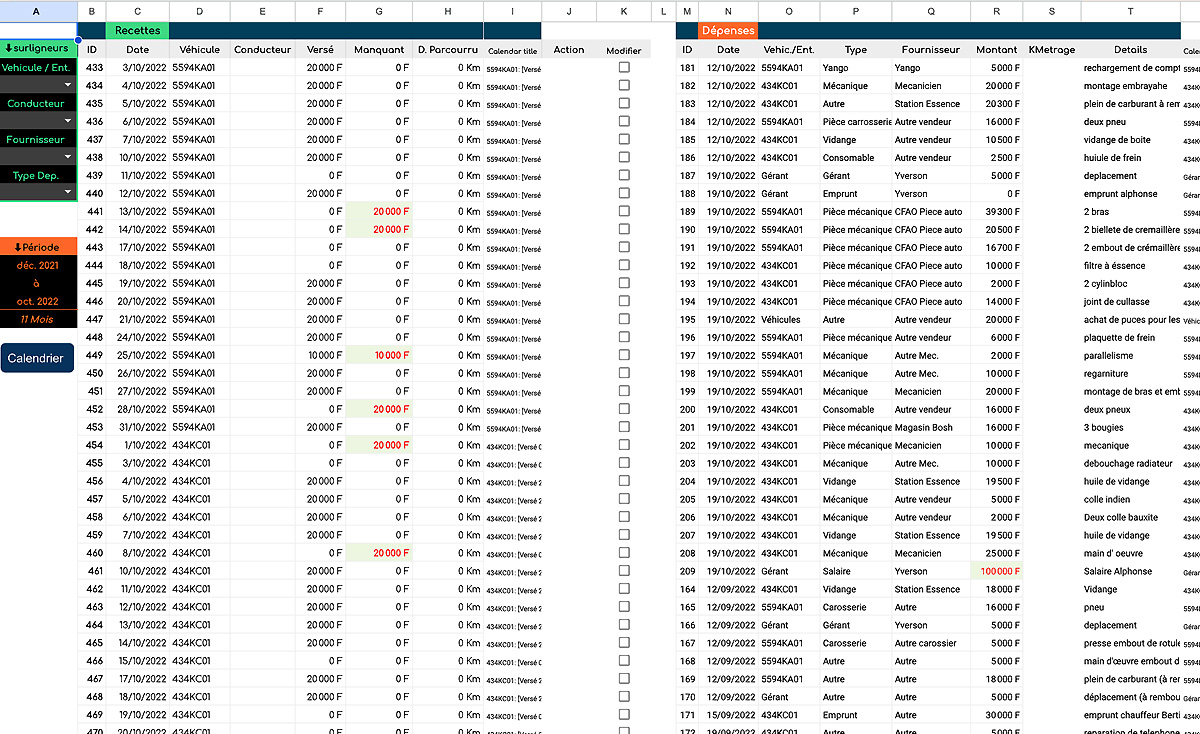Select the orange Dépenses section label
1200x734 pixels.
728,31
